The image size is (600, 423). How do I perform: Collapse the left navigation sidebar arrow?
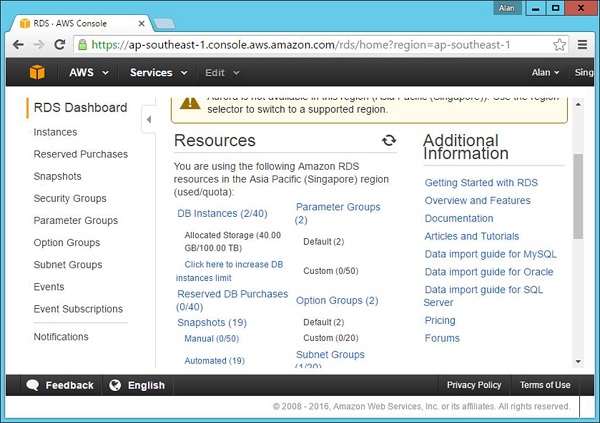(149, 120)
